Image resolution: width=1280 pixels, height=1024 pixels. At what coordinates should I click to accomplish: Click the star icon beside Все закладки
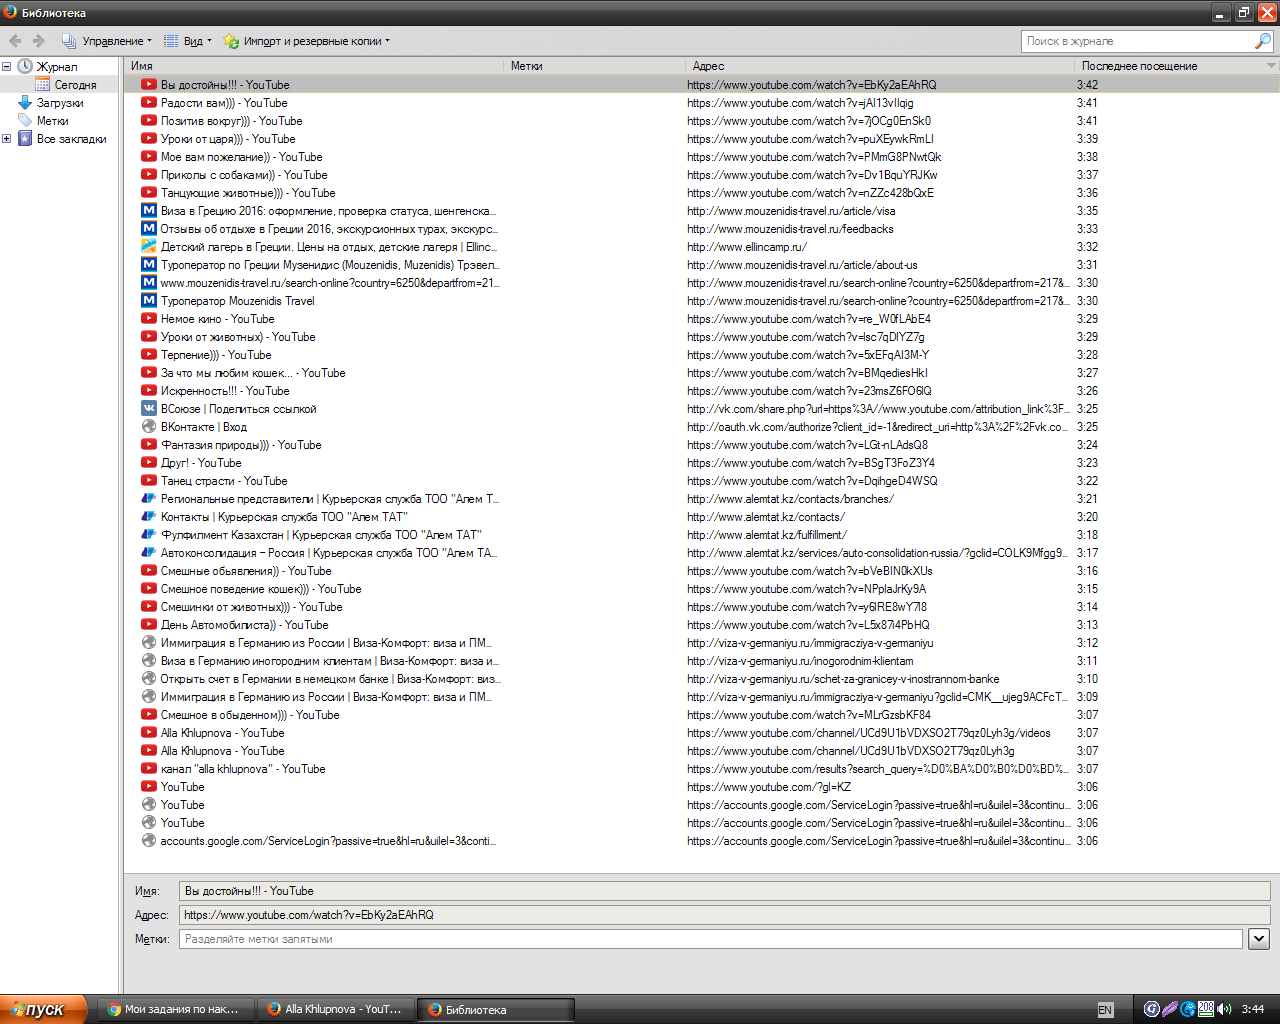coord(25,139)
